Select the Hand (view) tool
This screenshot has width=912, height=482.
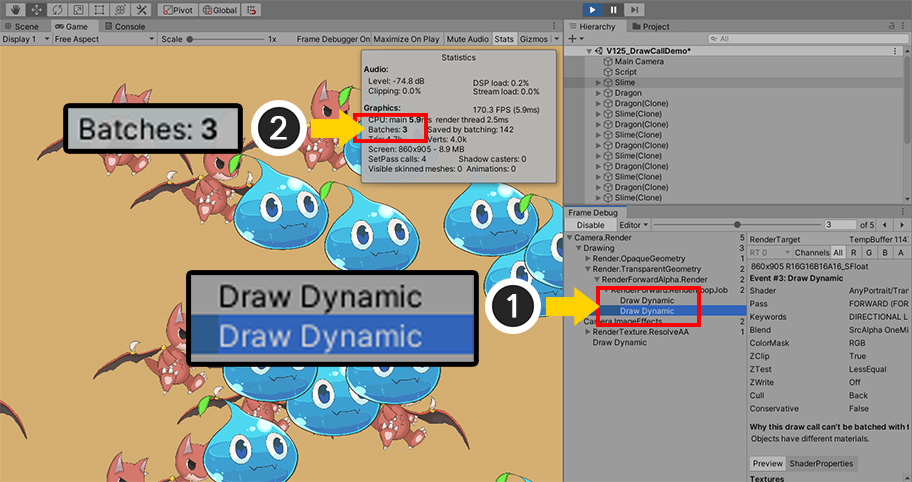pos(14,10)
